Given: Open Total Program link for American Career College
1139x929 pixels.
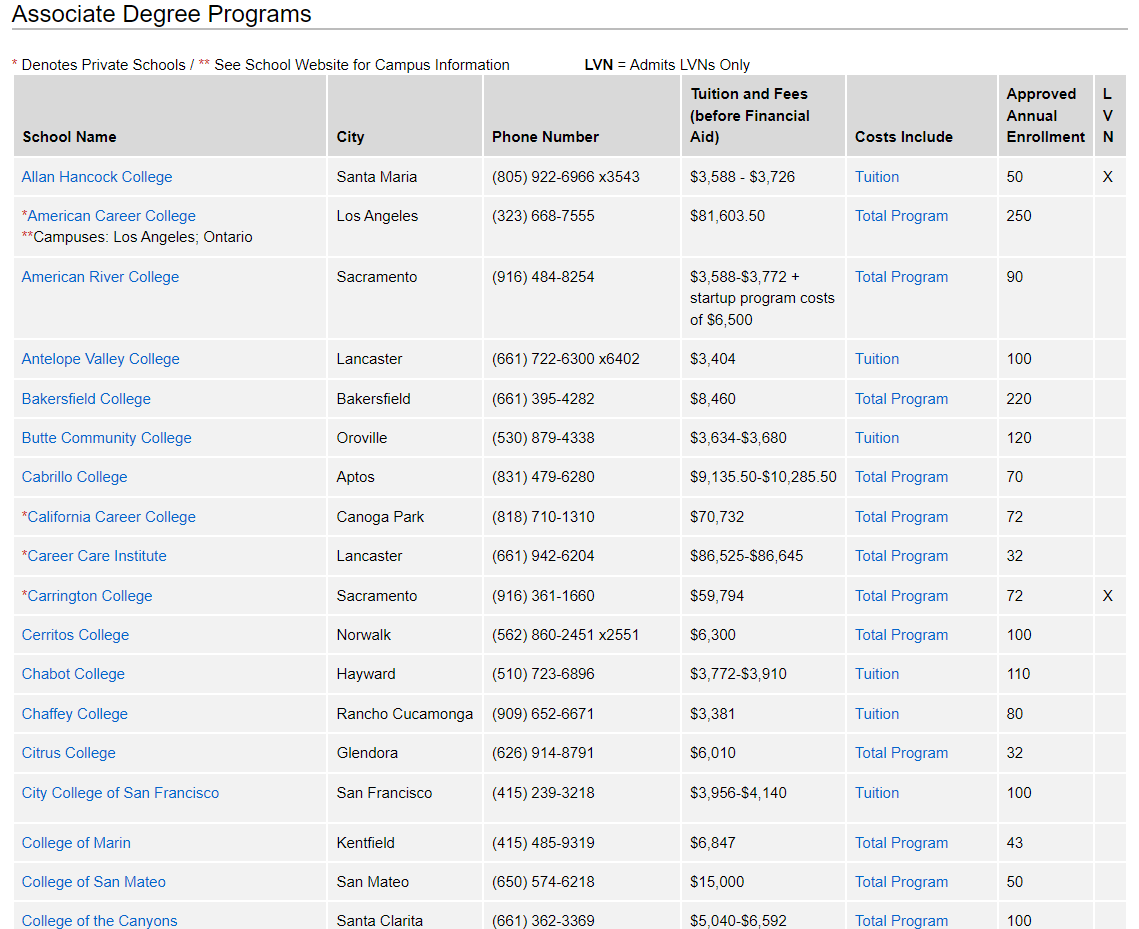Looking at the screenshot, I should 901,216.
